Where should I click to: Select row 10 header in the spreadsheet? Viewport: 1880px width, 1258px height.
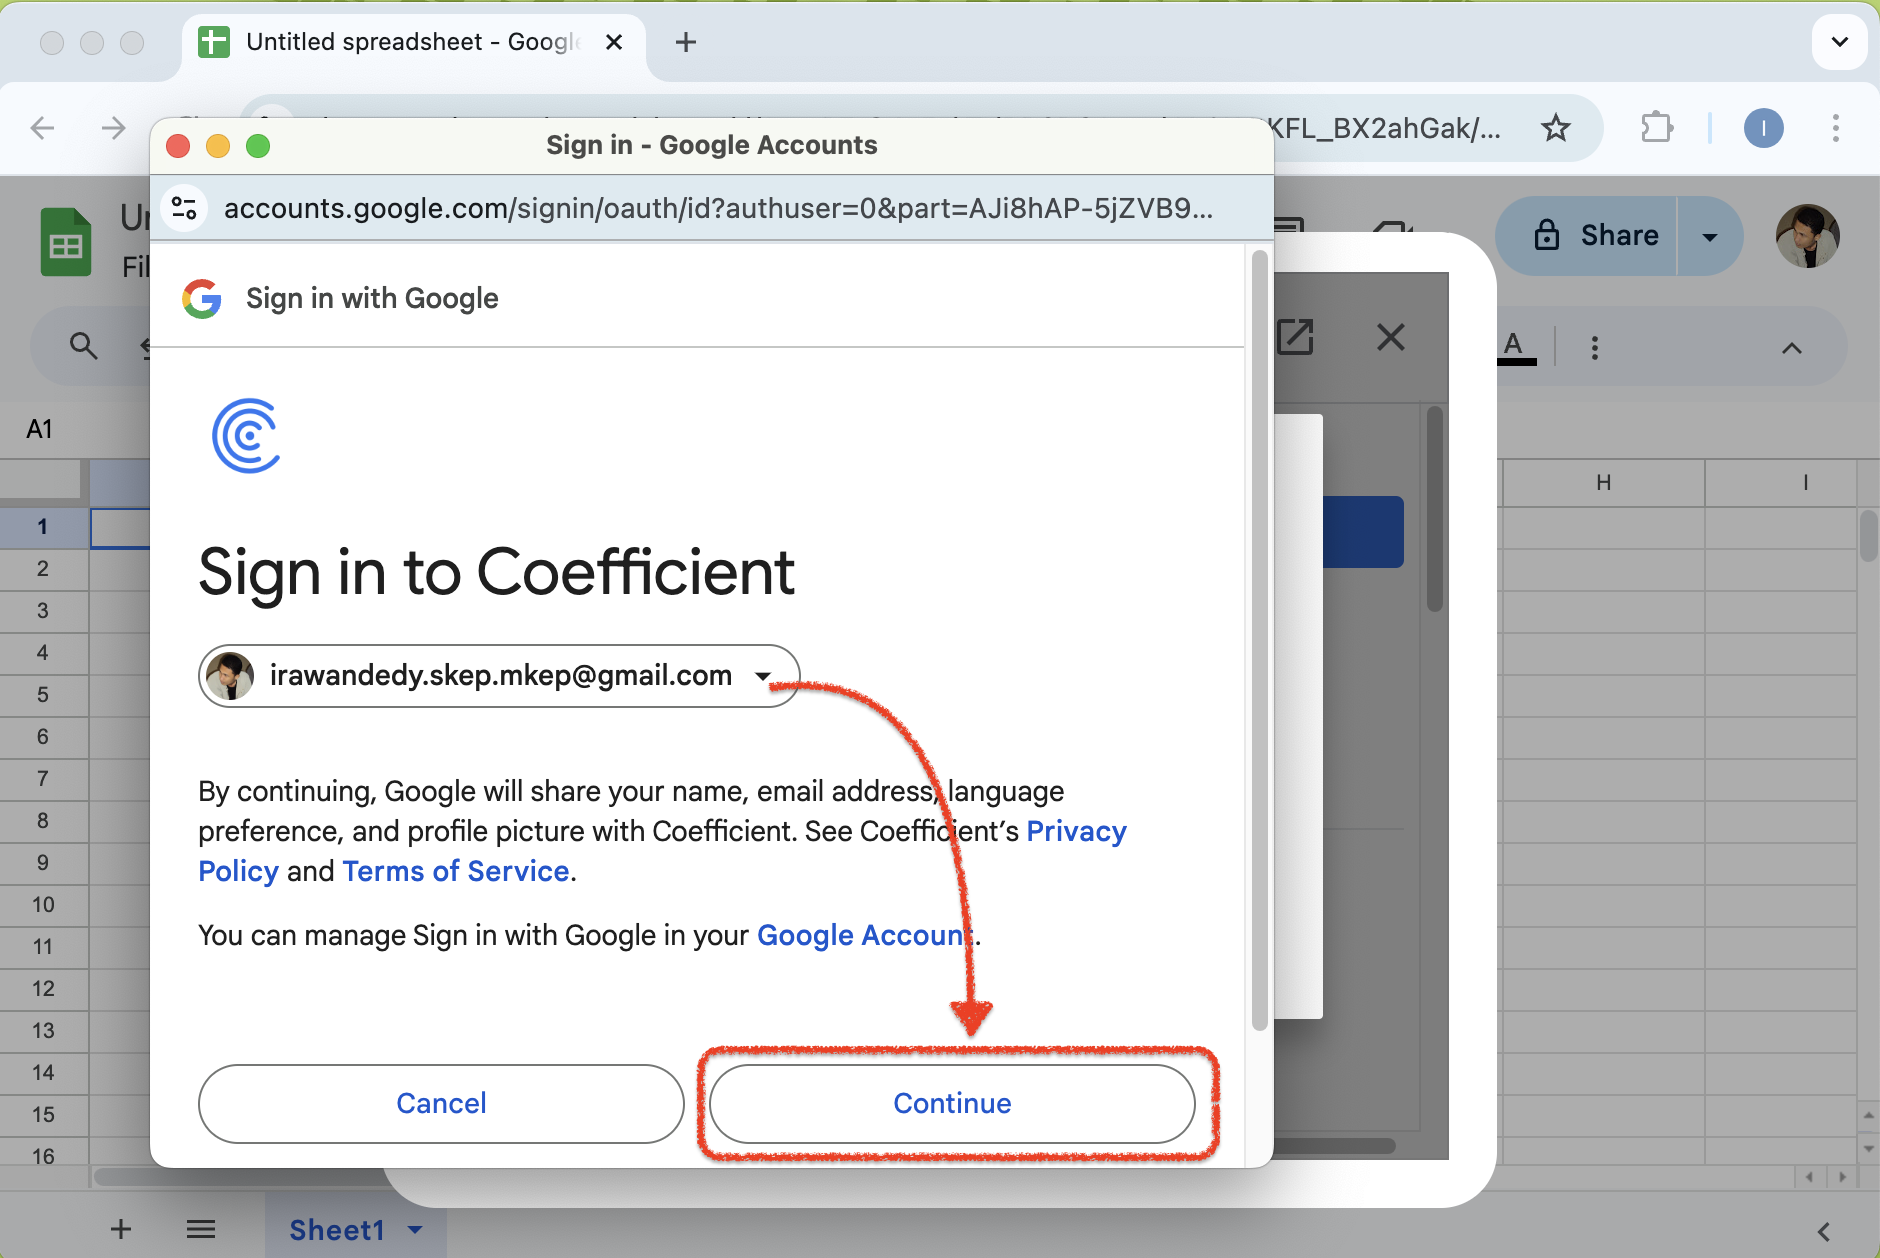(x=43, y=904)
